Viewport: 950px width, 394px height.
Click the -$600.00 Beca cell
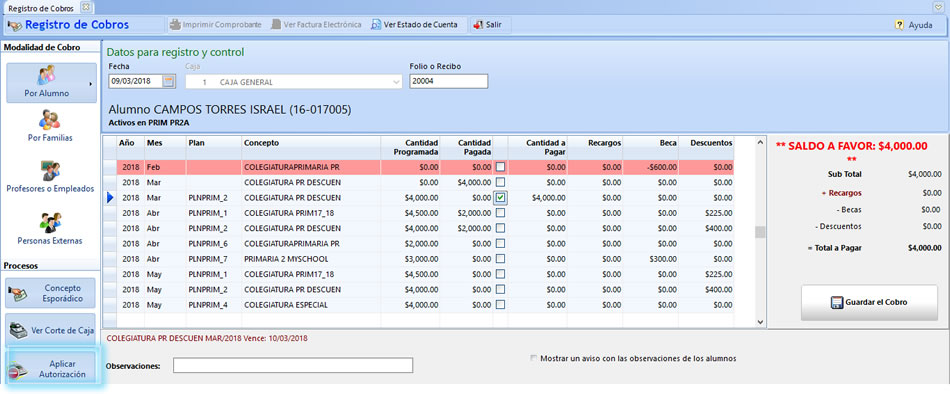pos(651,167)
